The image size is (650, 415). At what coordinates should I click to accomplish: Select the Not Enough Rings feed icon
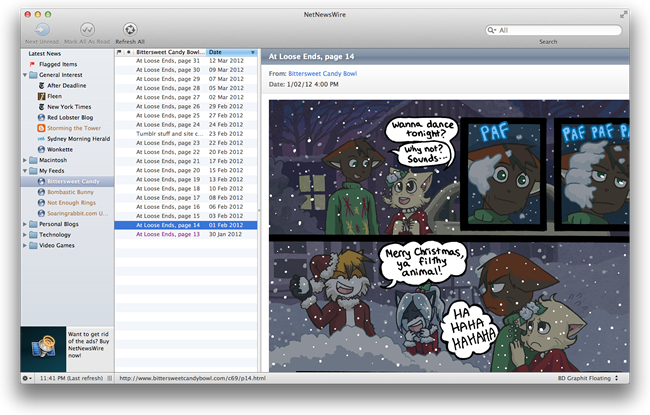[x=41, y=203]
